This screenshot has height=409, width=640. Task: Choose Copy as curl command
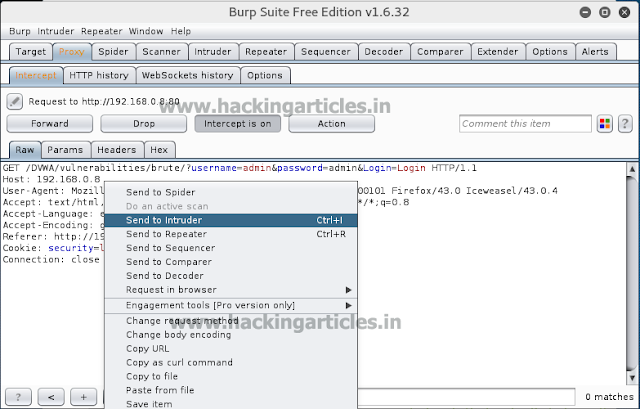231,362
